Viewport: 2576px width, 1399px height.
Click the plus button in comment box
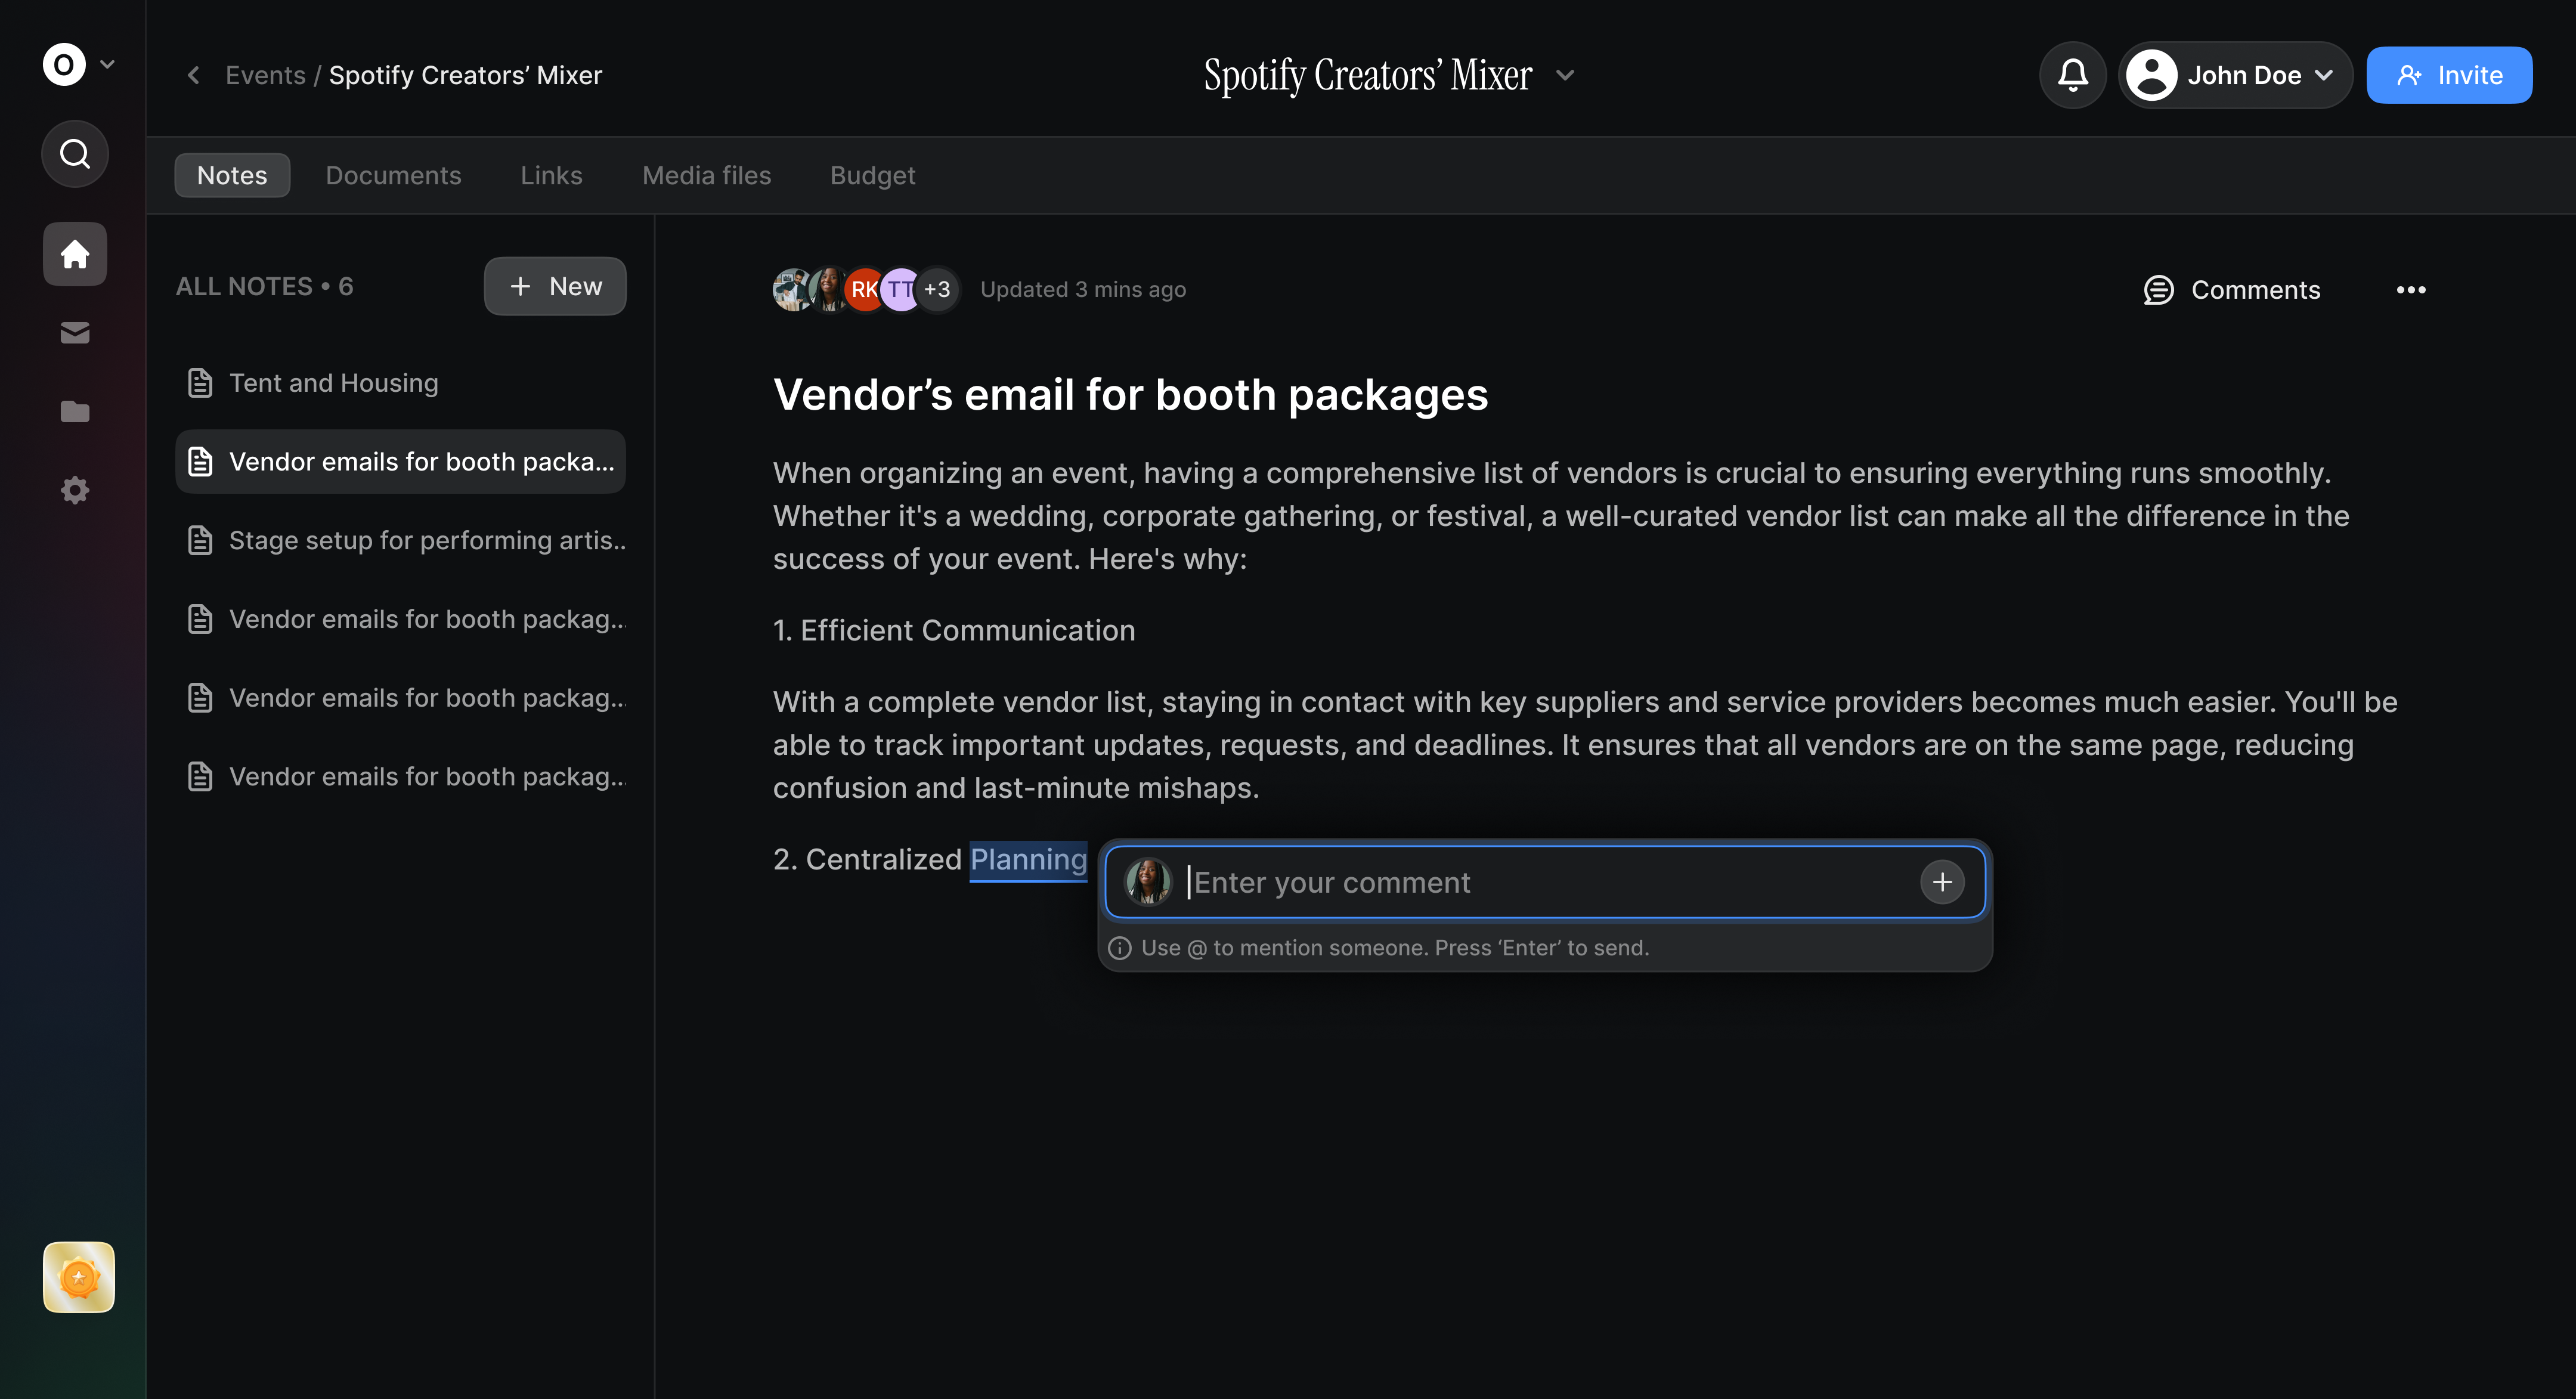point(1942,882)
